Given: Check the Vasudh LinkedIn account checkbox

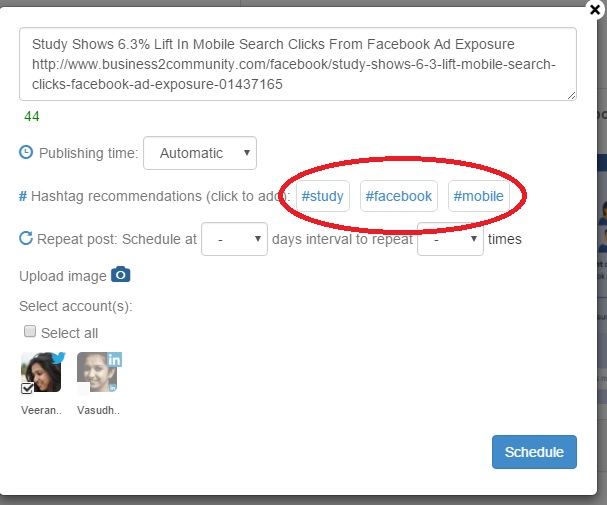Looking at the screenshot, I should tap(83, 389).
